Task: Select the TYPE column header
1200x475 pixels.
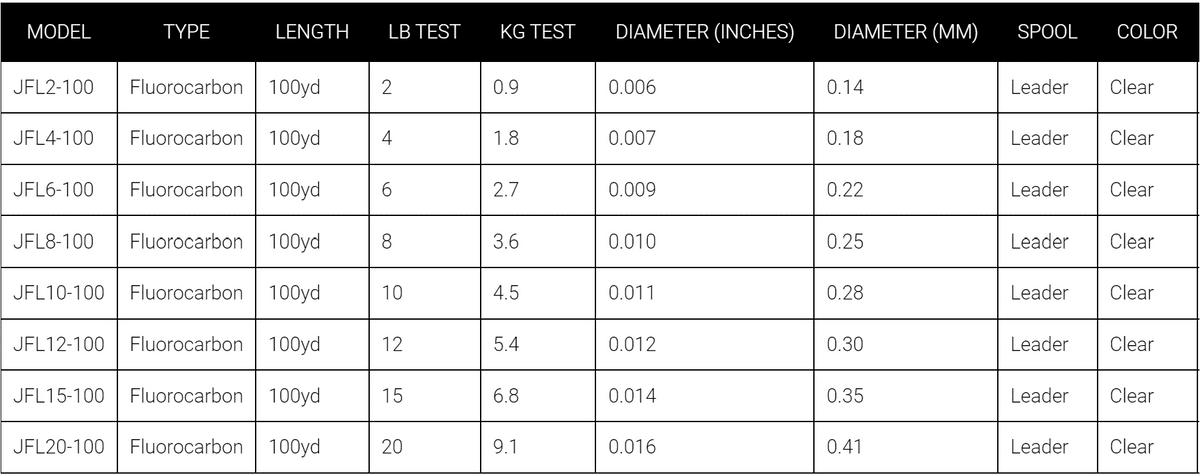Action: pos(187,32)
